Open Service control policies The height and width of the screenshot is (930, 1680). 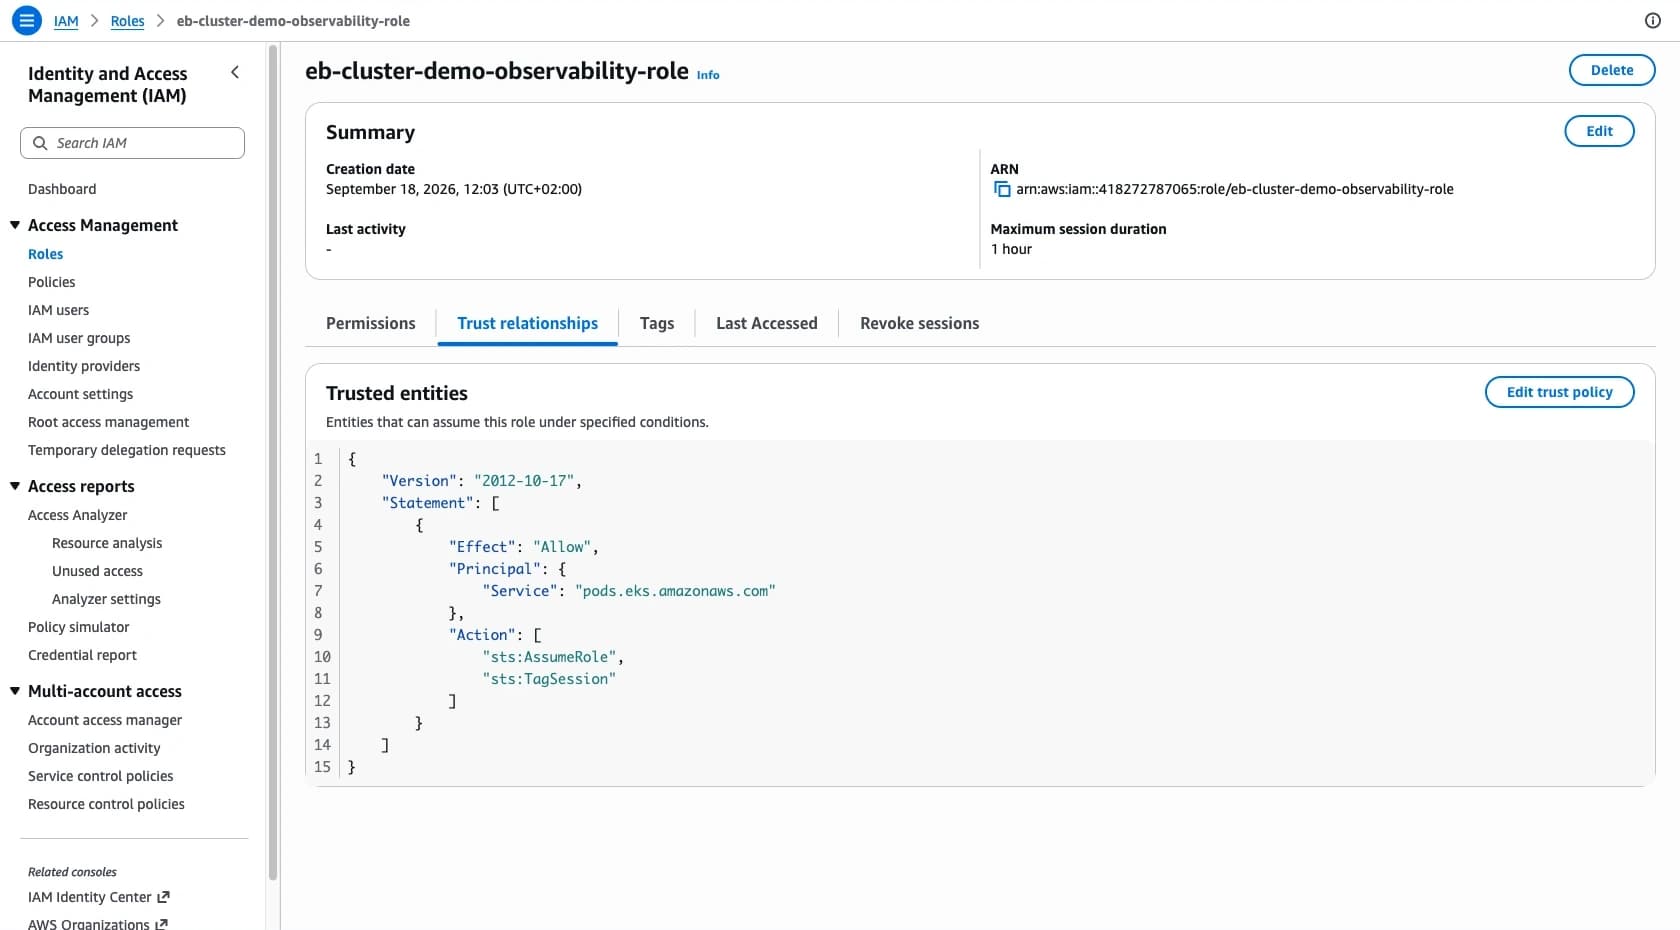point(100,776)
